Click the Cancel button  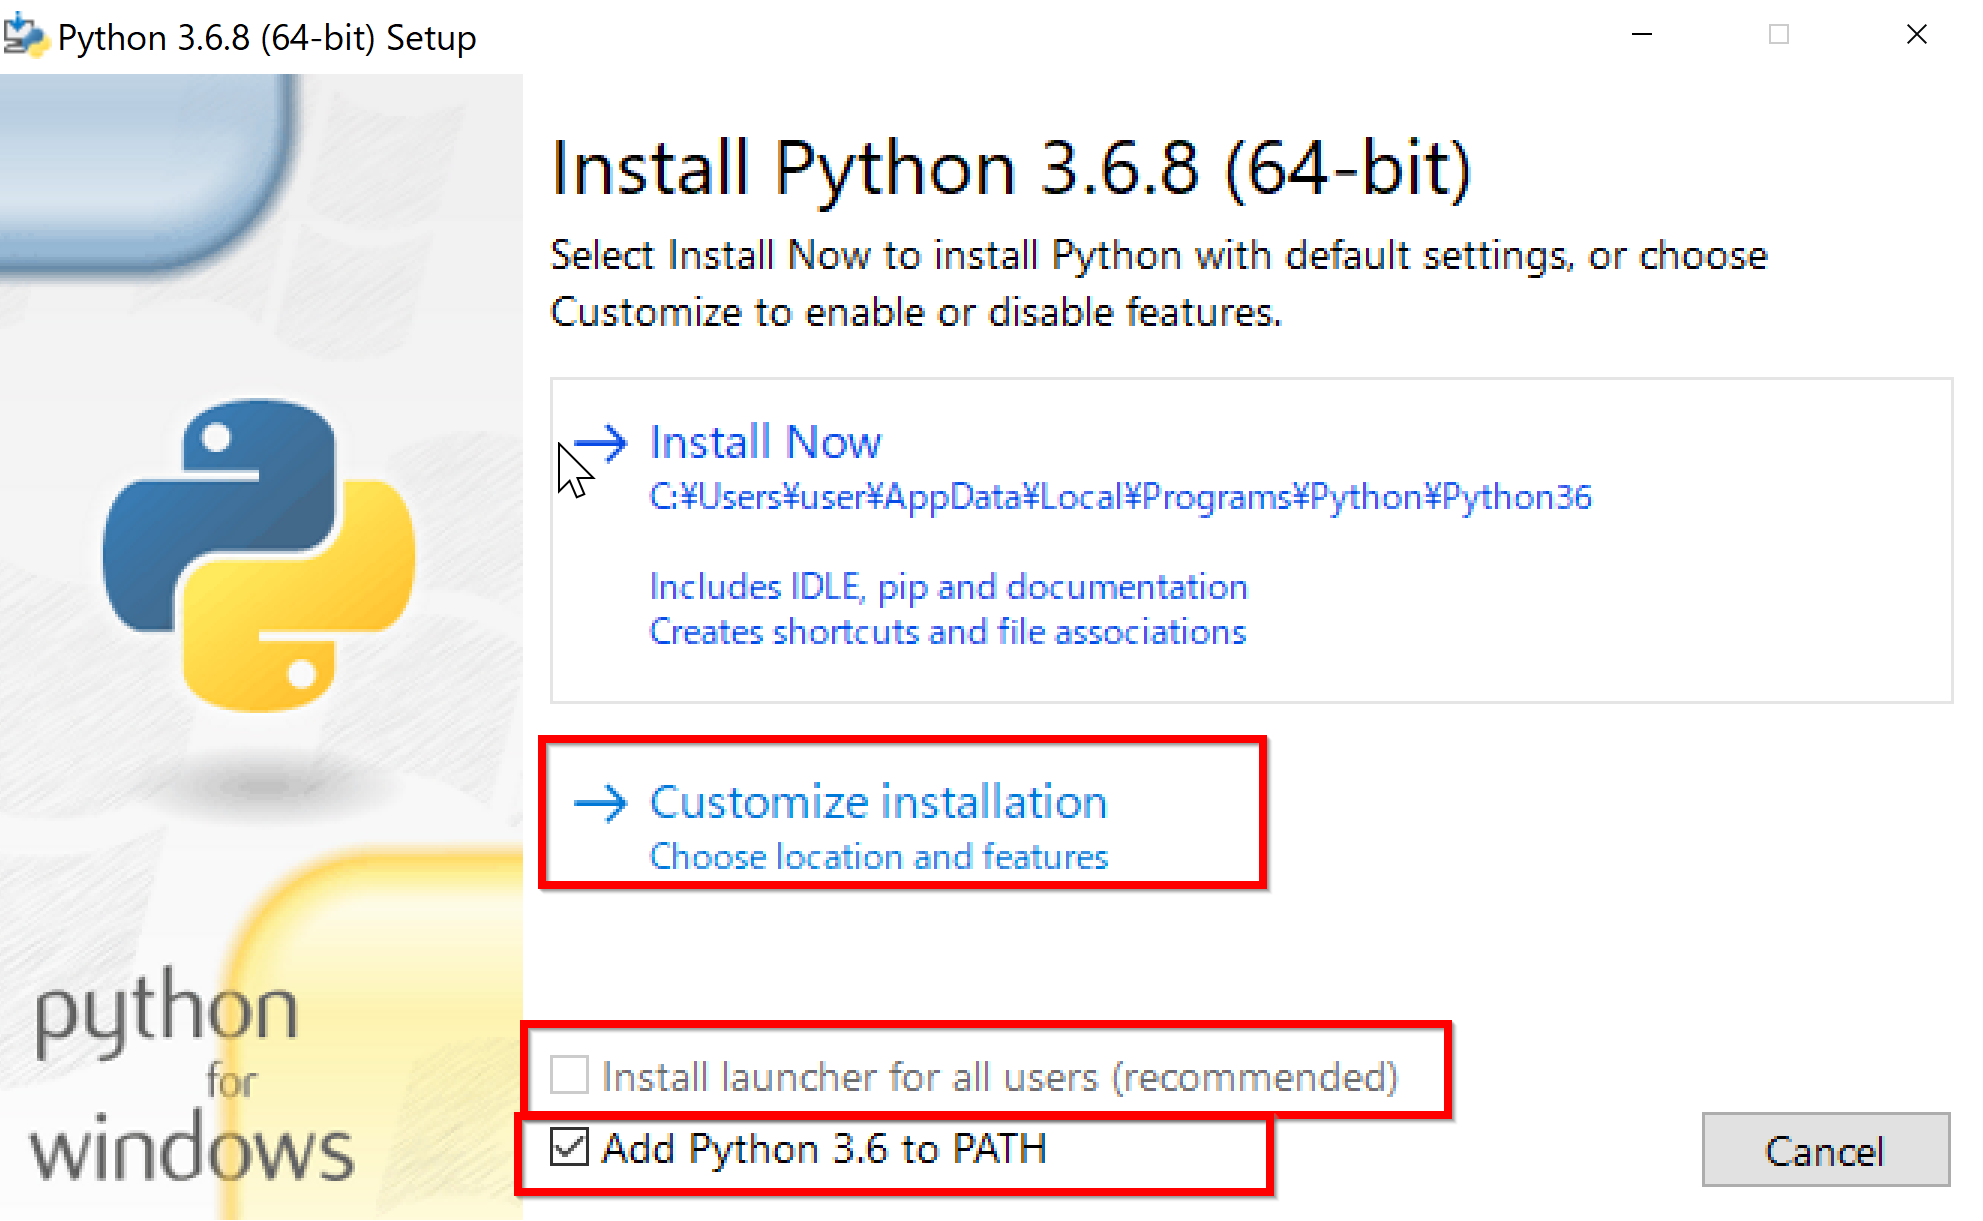click(1826, 1150)
